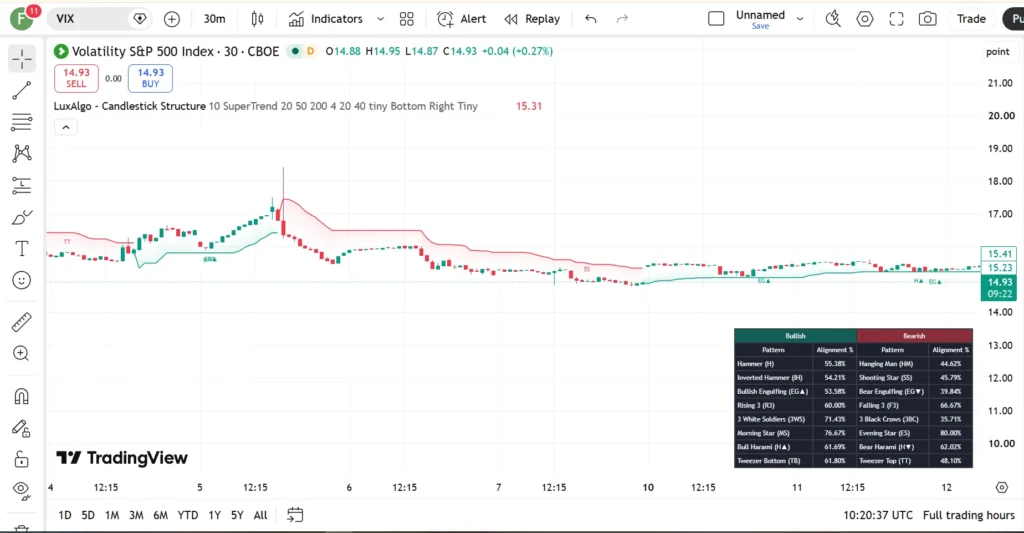Viewport: 1024px width, 533px height.
Task: Set date range to All
Action: (261, 515)
